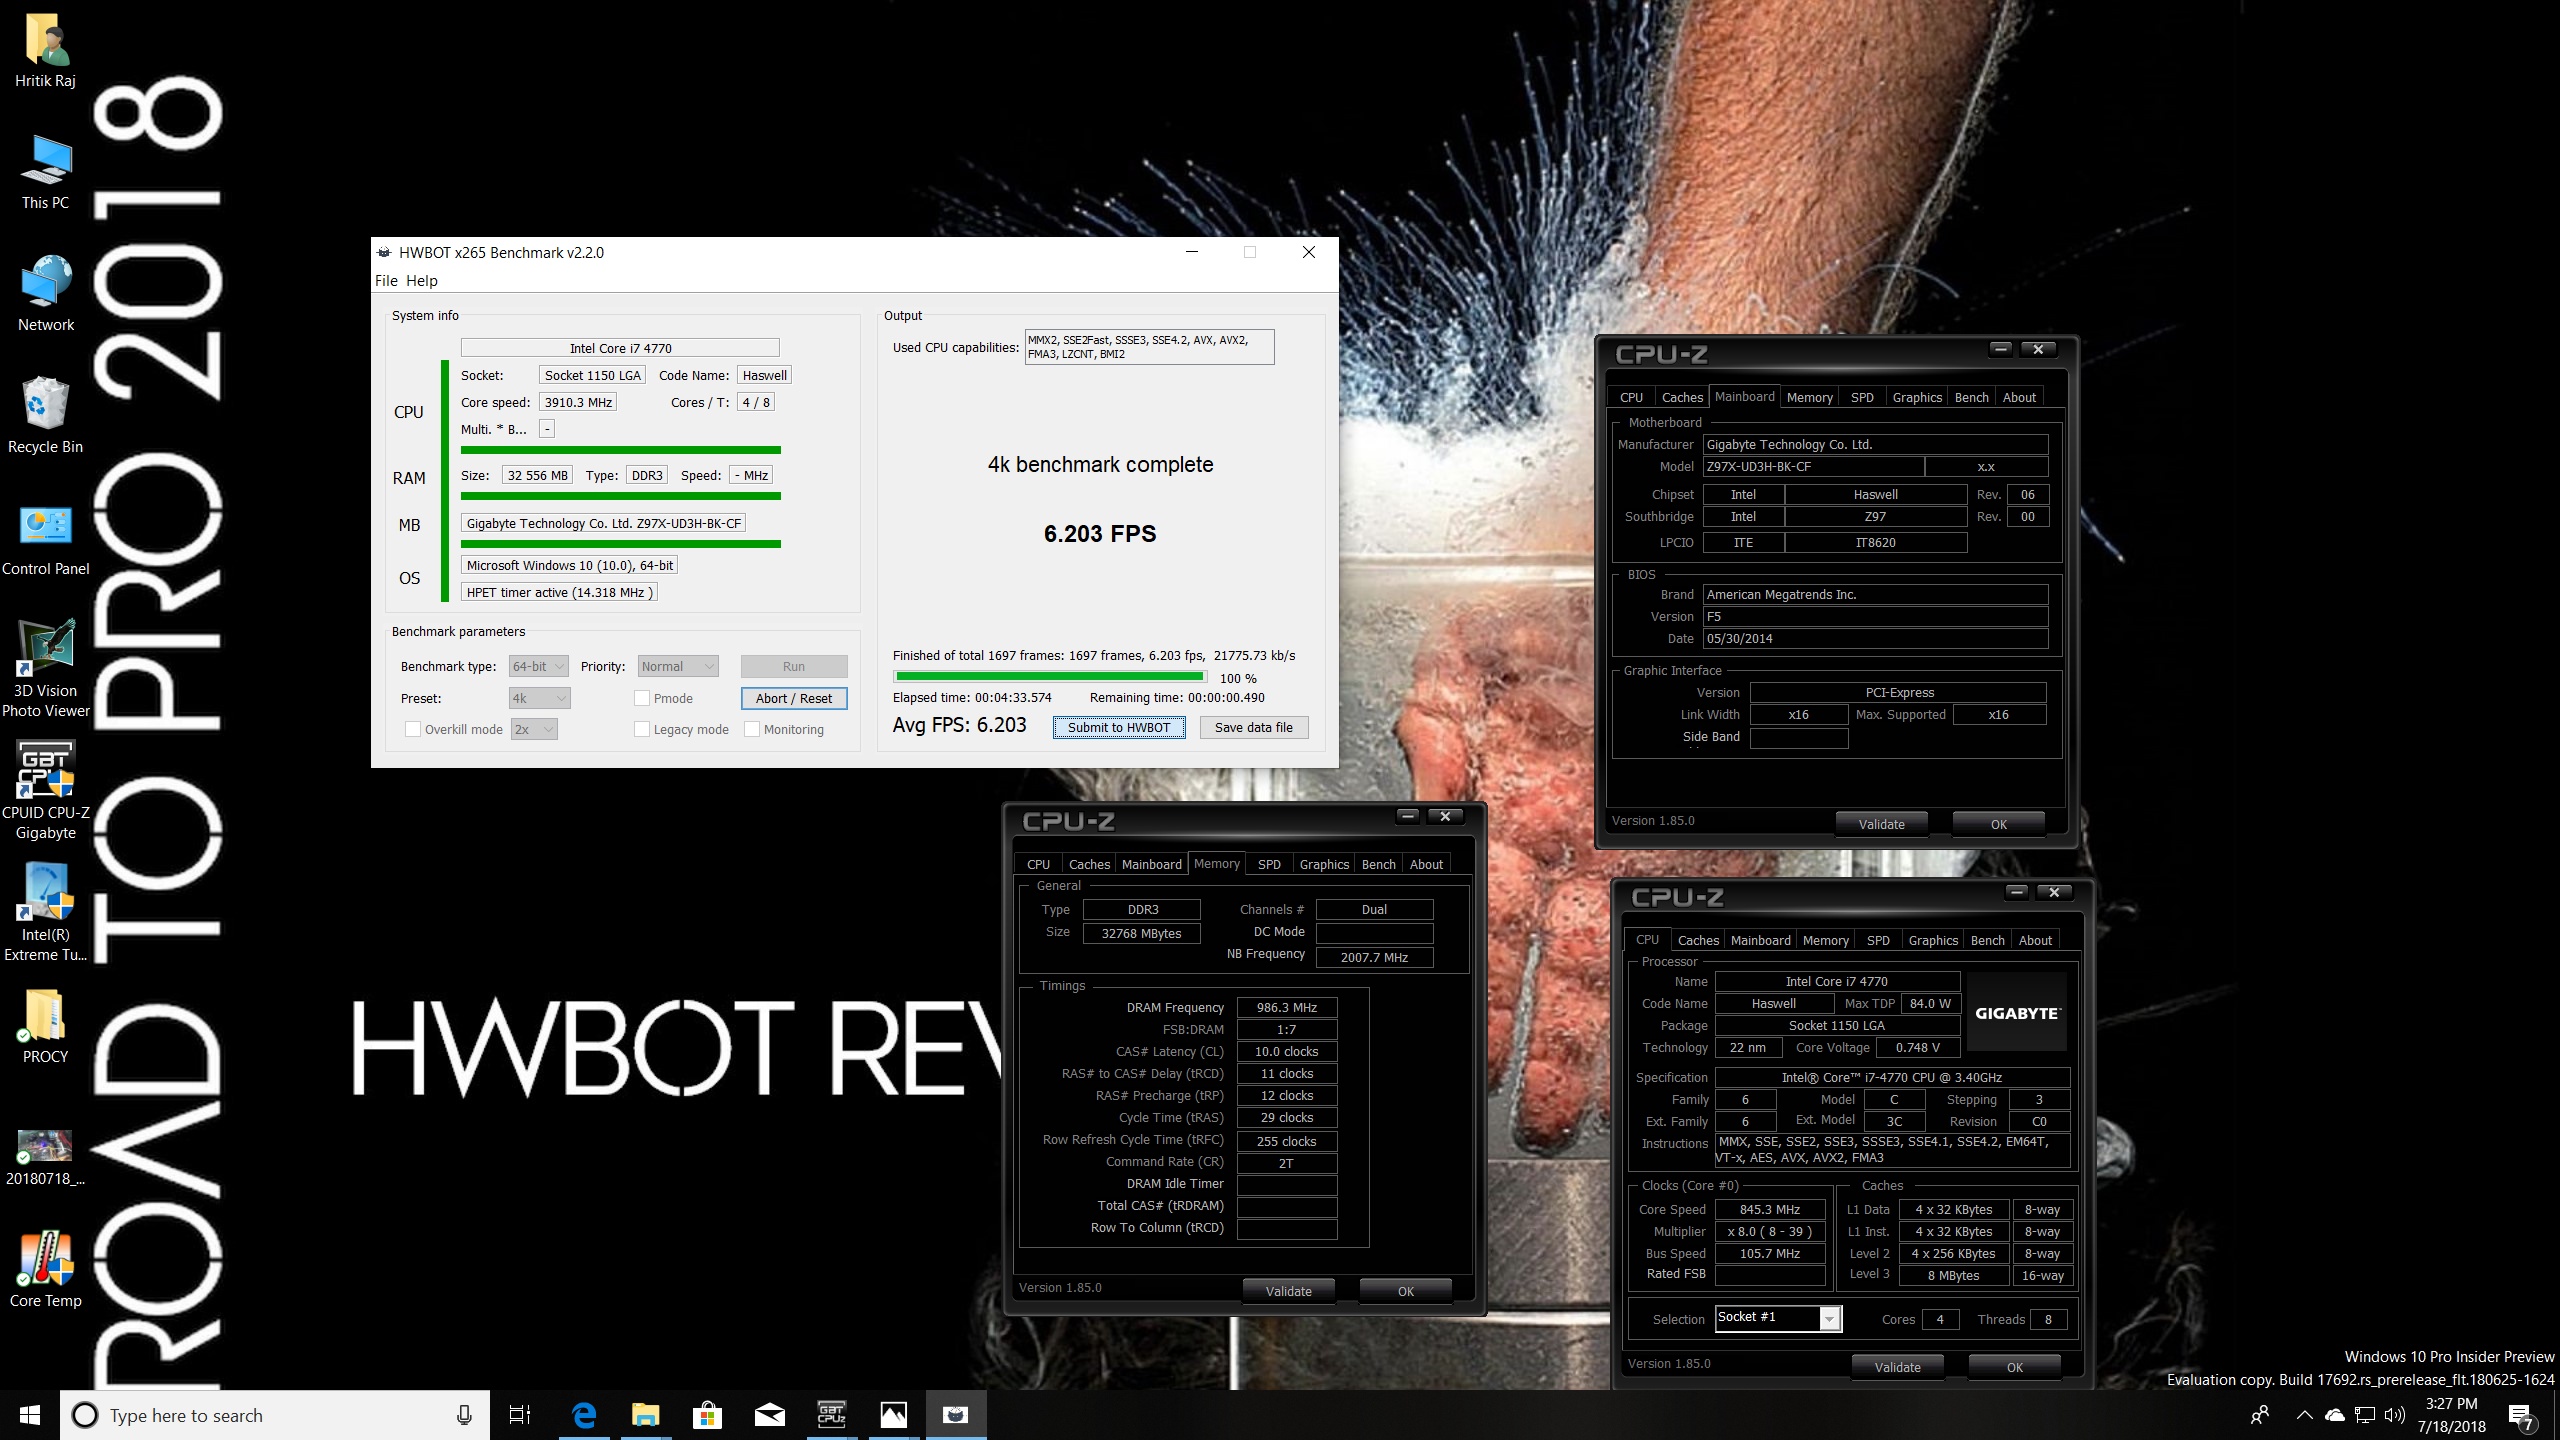Open the Preset 4k dropdown

click(540, 698)
